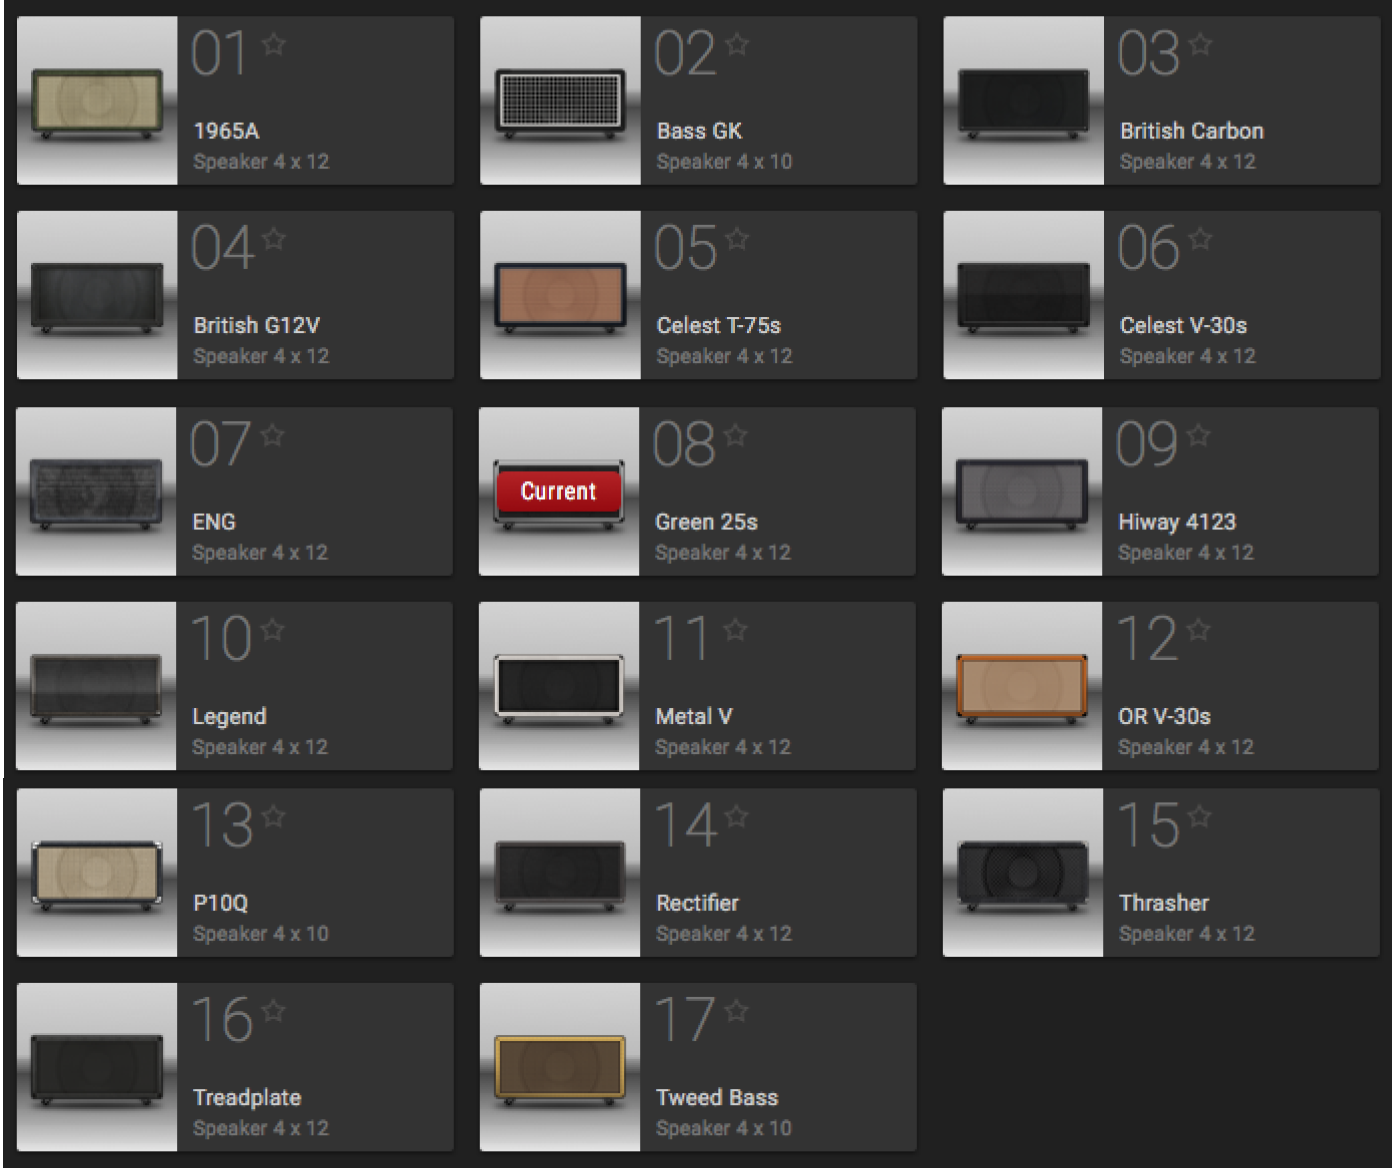Click the Bass GK name label
The image size is (1392, 1170).
tap(699, 131)
